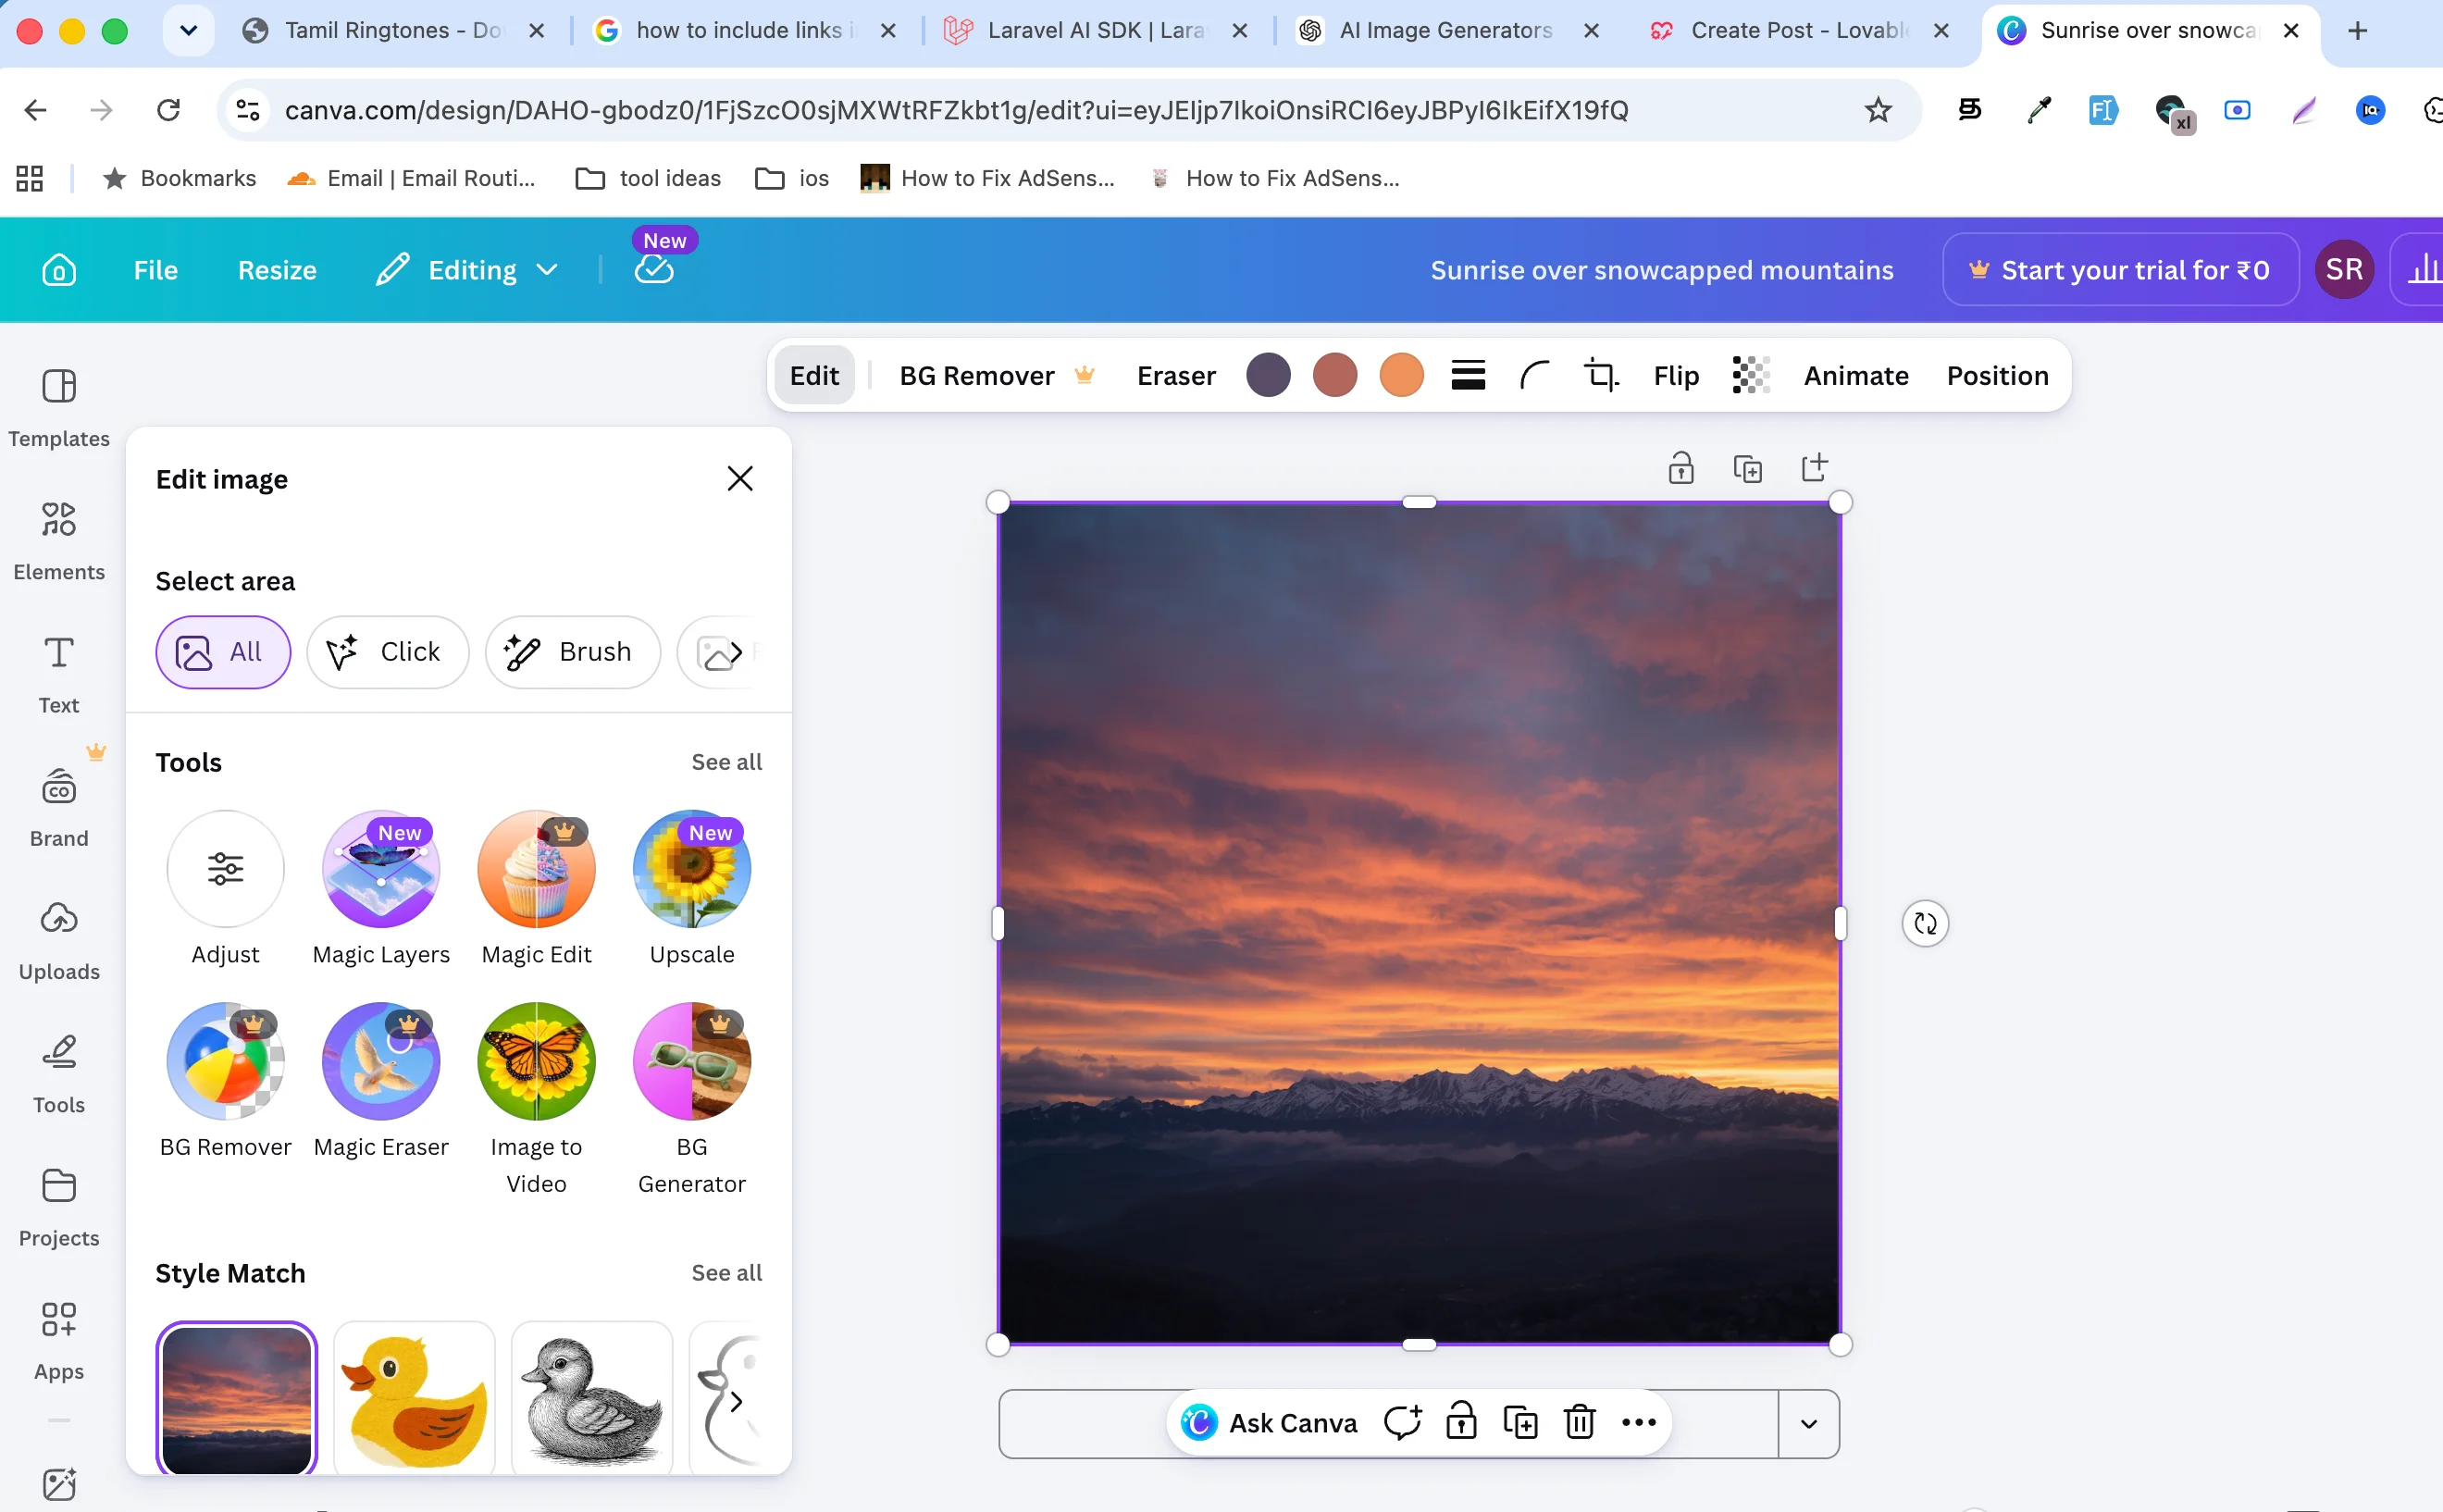Screen dimensions: 2443x1512
Task: Add comment from the floating toolbar
Action: (1402, 1422)
